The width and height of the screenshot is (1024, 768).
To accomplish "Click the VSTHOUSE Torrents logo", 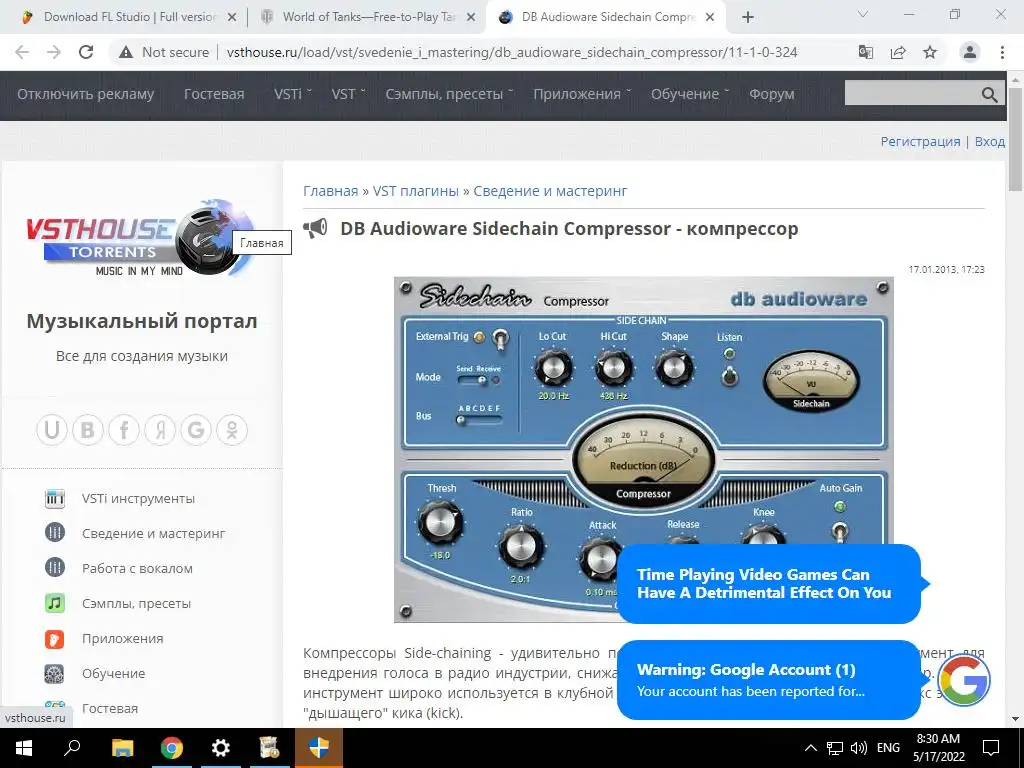I will pos(139,236).
